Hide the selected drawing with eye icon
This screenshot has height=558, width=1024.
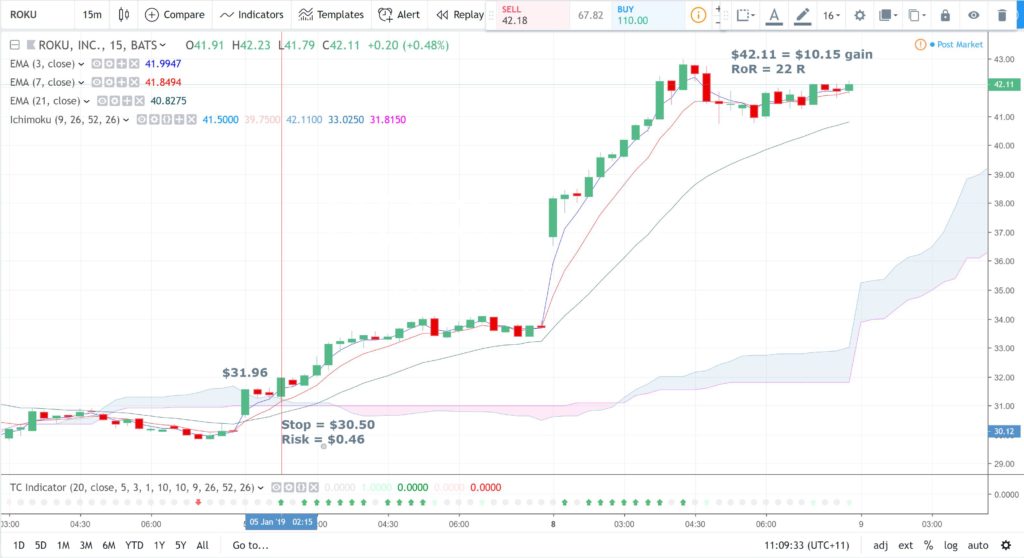(974, 15)
